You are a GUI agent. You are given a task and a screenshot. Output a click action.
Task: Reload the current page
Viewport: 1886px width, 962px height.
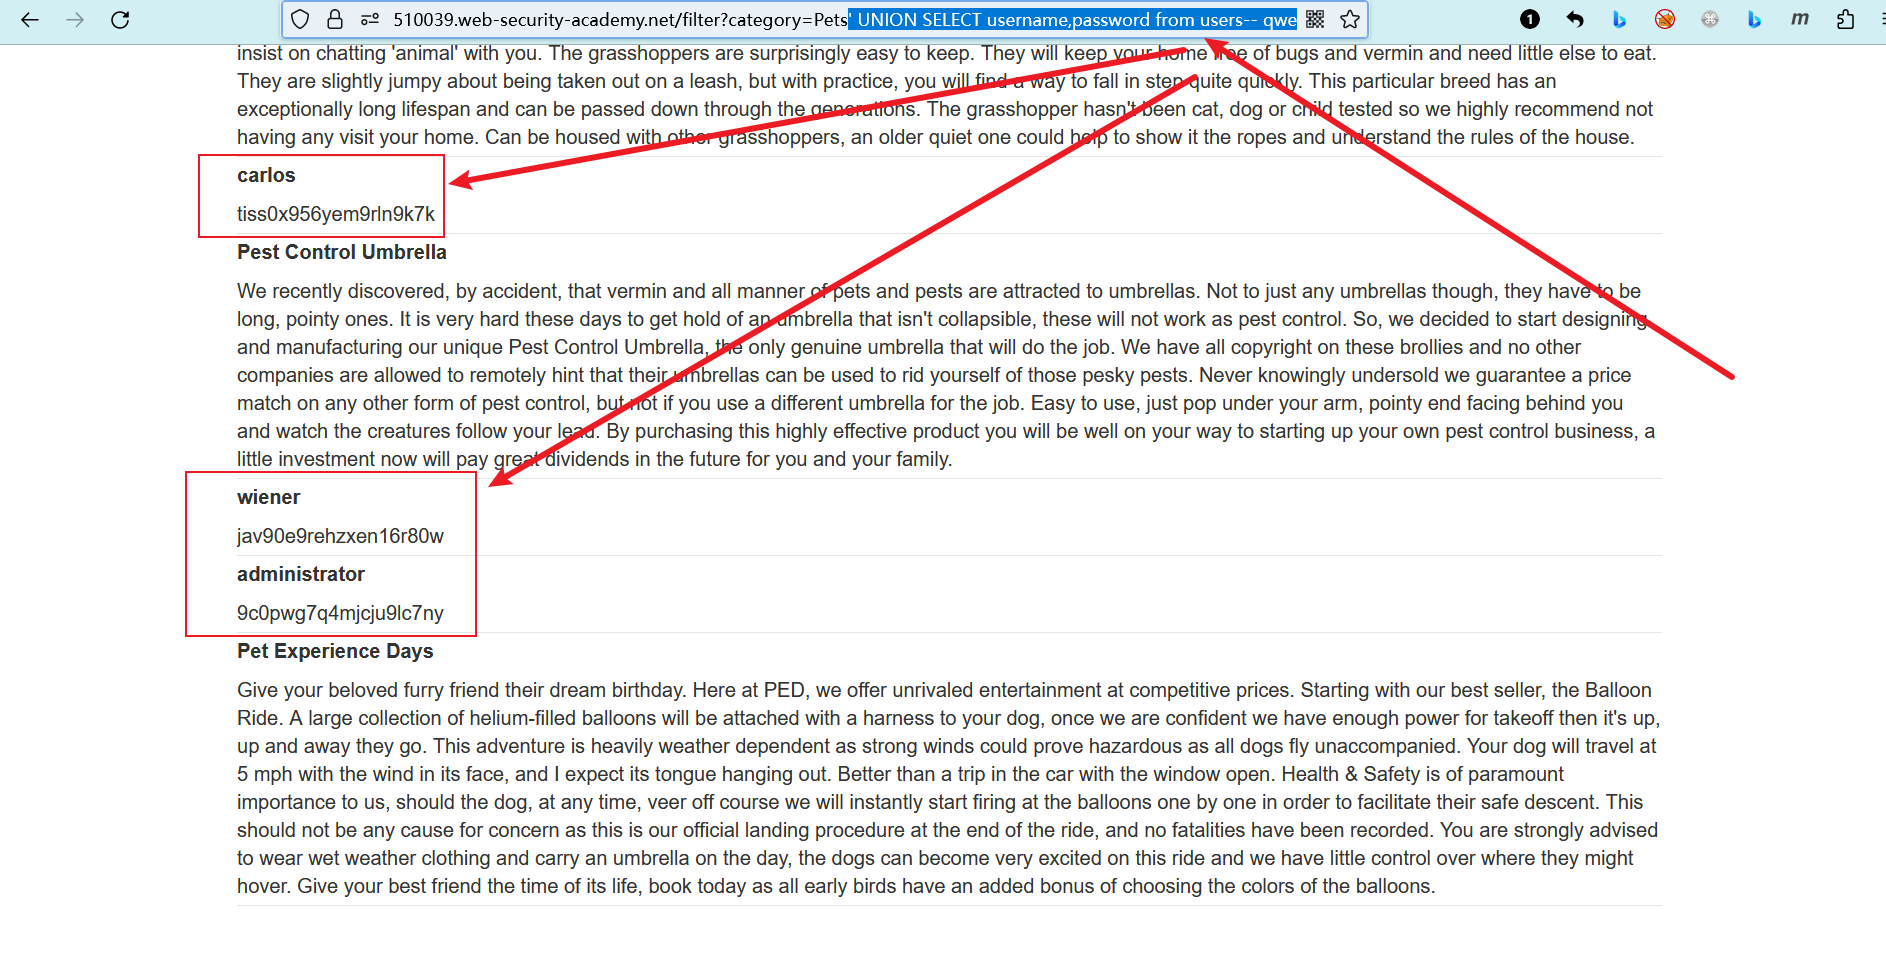tap(120, 19)
